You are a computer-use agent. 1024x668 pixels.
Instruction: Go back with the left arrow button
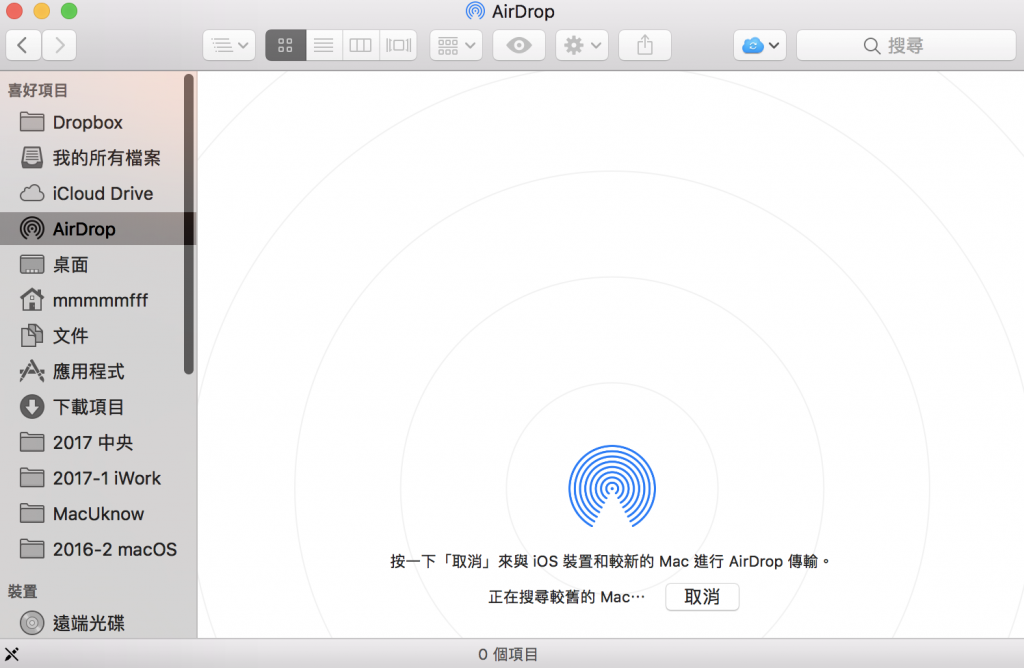24,45
